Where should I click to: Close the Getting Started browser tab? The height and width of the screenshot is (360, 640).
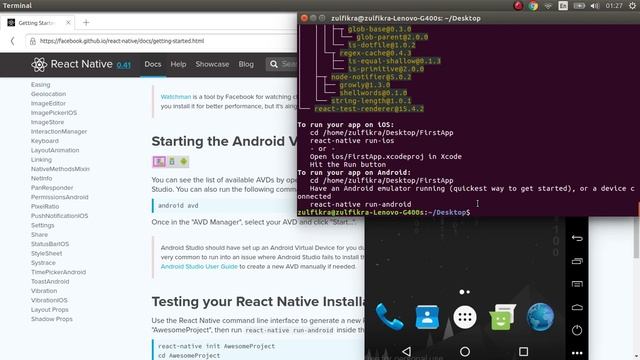(68, 22)
